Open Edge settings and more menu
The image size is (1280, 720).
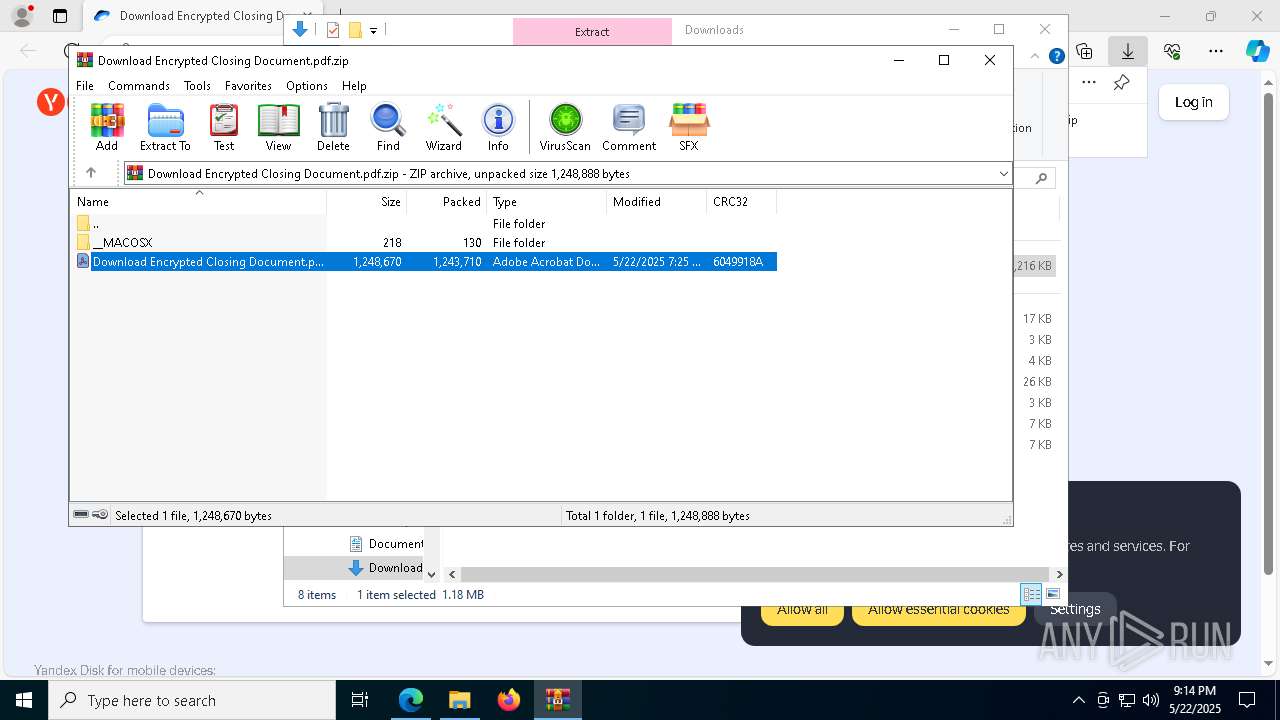(x=1216, y=51)
